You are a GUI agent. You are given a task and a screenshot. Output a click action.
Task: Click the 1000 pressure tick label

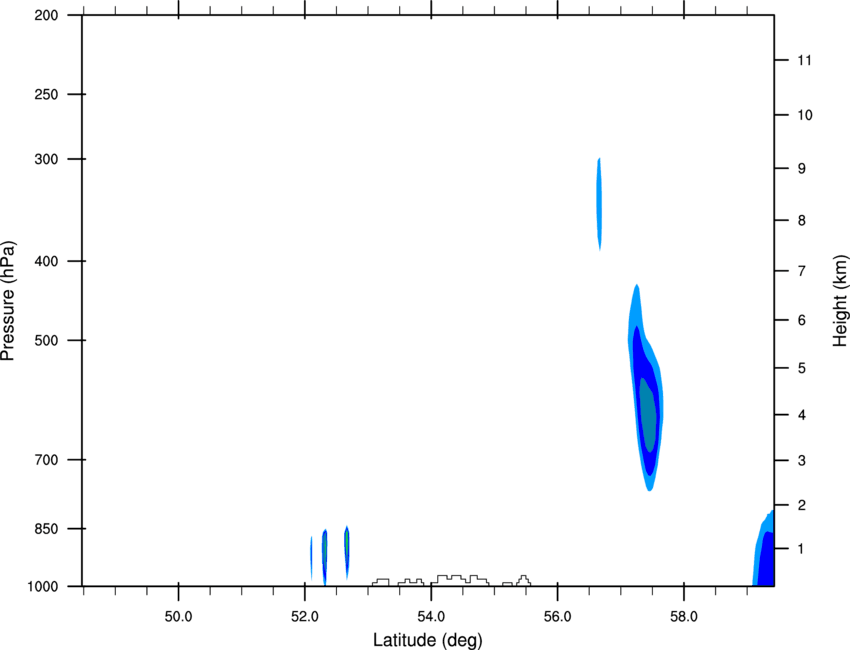click(42, 587)
